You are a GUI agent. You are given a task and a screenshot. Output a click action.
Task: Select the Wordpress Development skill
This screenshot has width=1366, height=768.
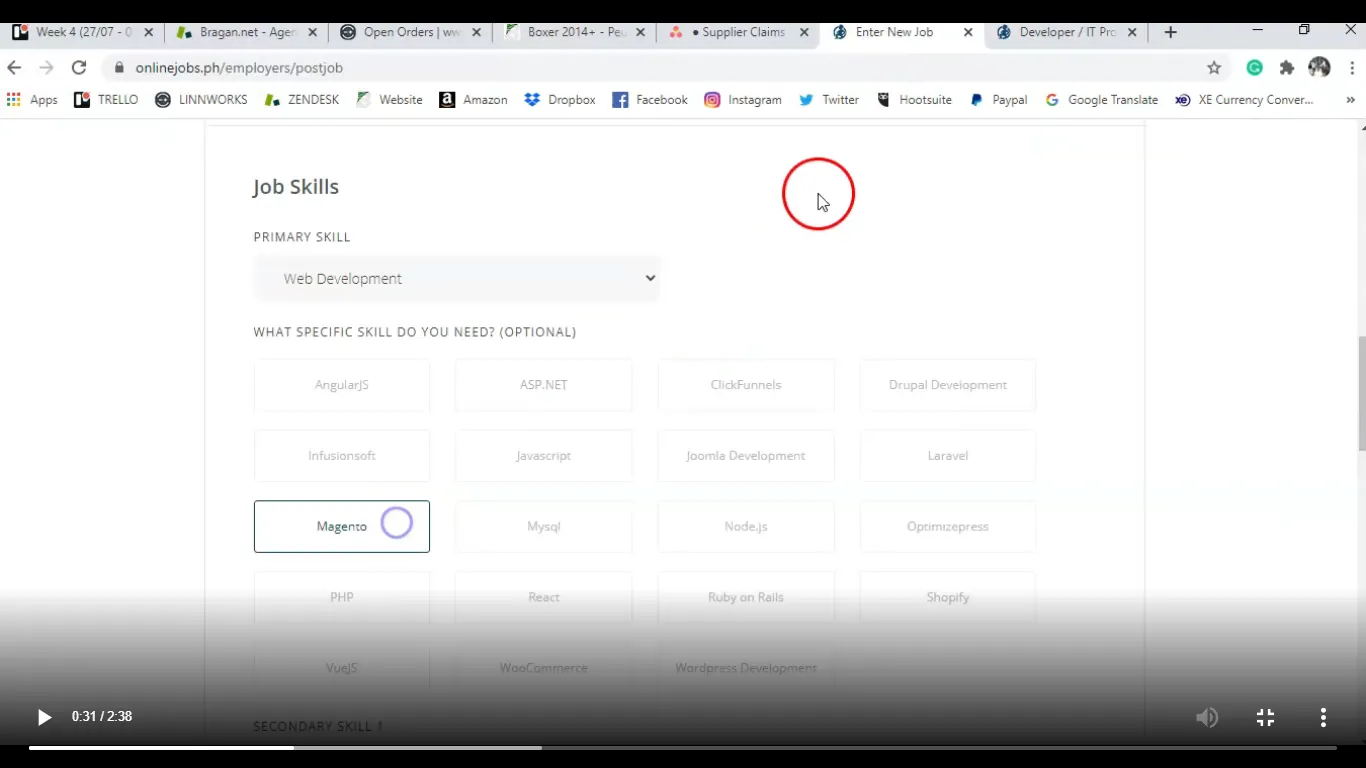pos(746,668)
